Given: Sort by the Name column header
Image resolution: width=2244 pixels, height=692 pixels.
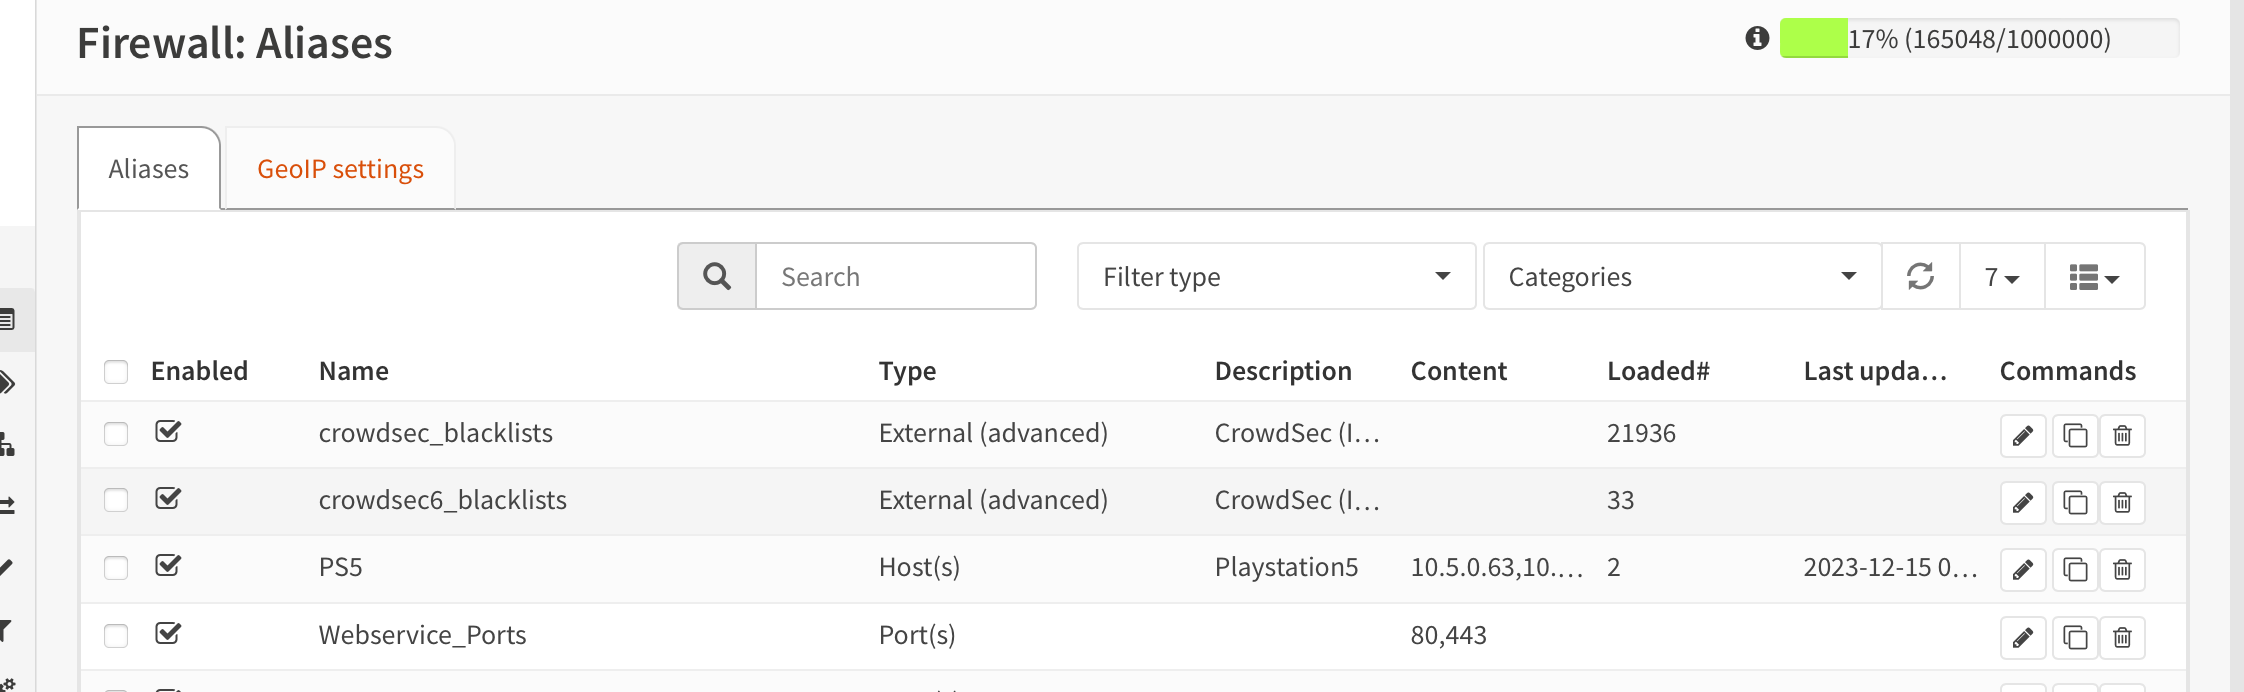Looking at the screenshot, I should [354, 371].
